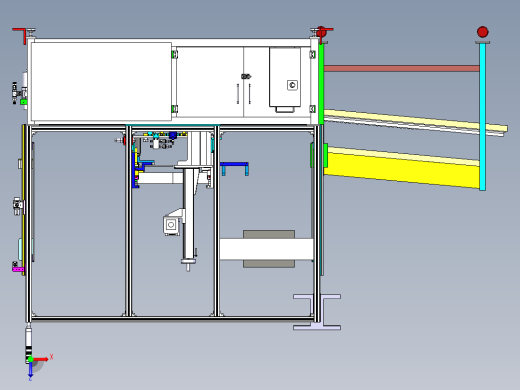Select the control box with the round logo

pos(285,77)
